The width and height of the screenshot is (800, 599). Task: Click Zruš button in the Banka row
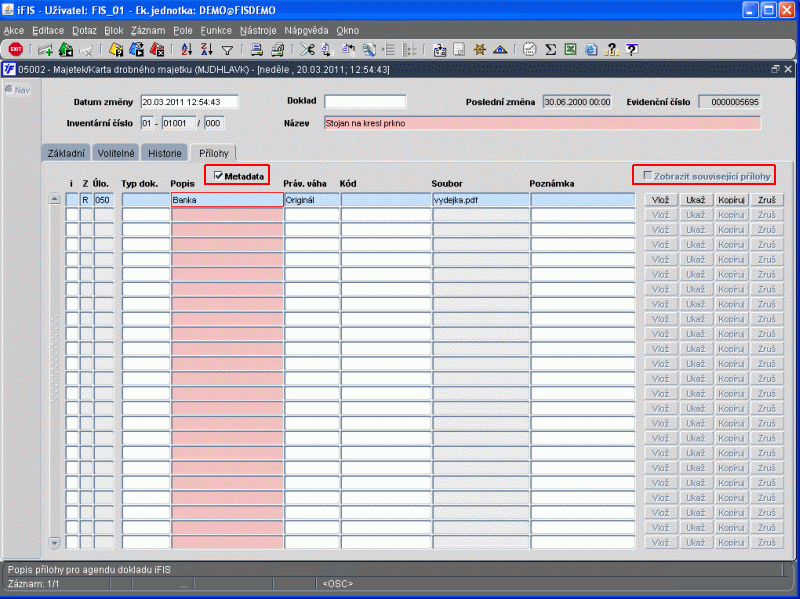pyautogui.click(x=767, y=200)
